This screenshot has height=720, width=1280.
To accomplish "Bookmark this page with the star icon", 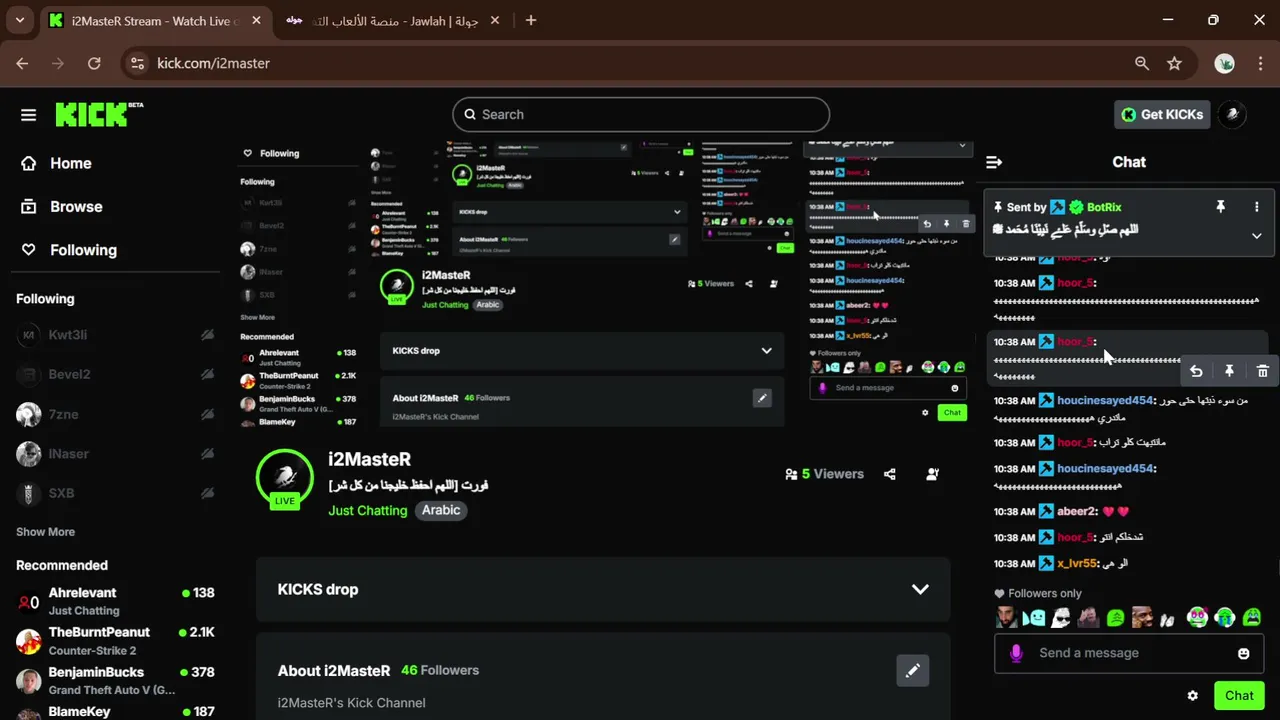I will pyautogui.click(x=1174, y=63).
